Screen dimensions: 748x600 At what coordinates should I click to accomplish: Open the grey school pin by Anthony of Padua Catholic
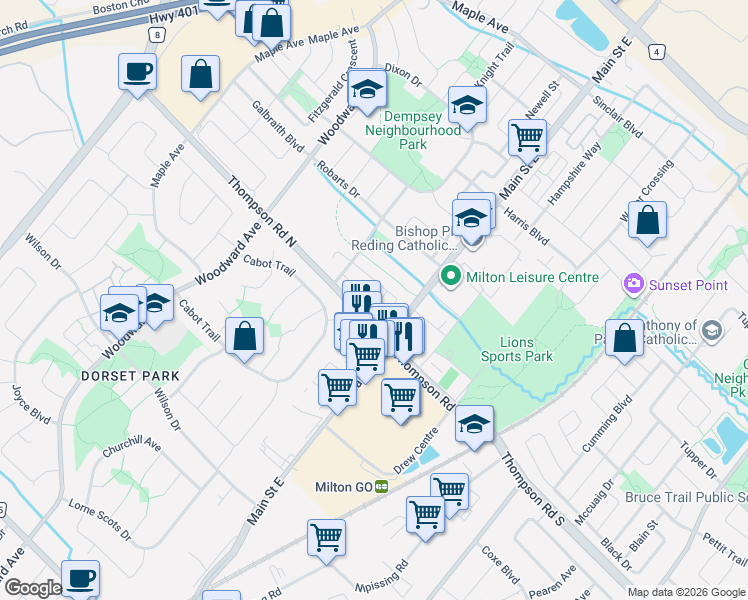(712, 331)
